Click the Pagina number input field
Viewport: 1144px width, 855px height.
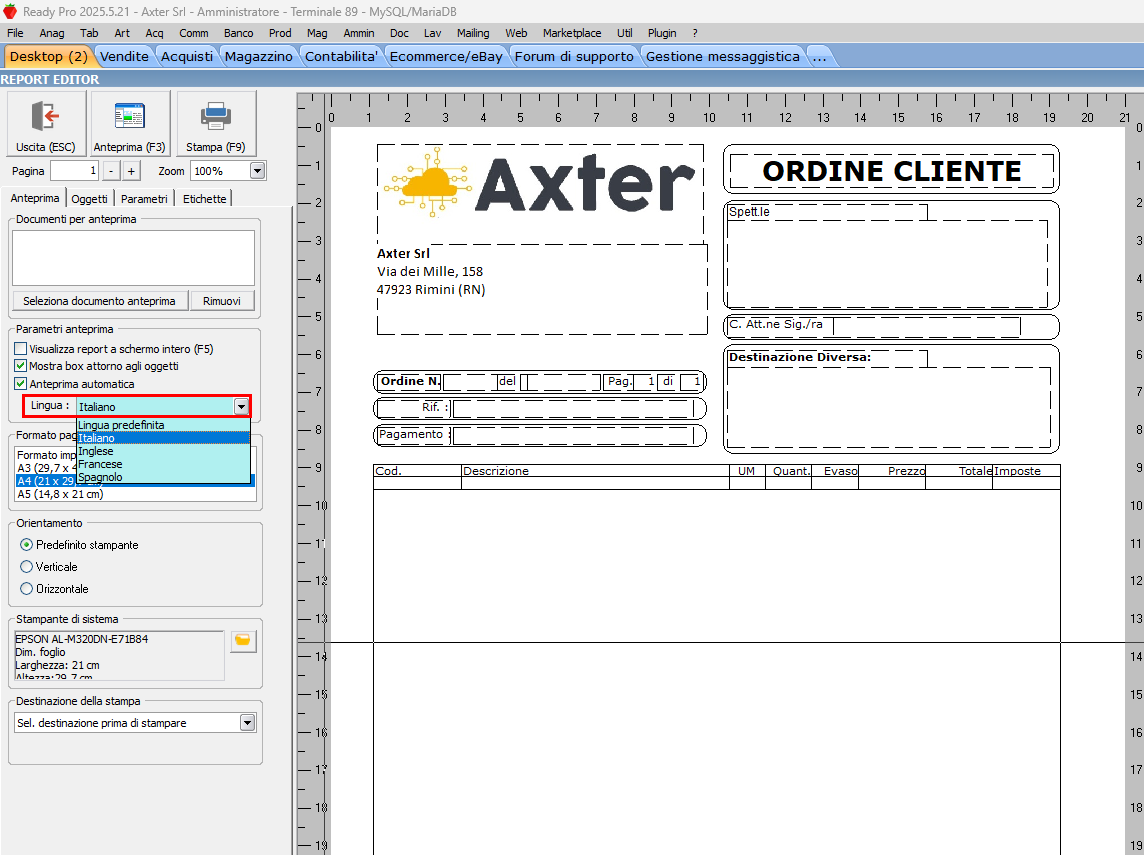point(74,171)
